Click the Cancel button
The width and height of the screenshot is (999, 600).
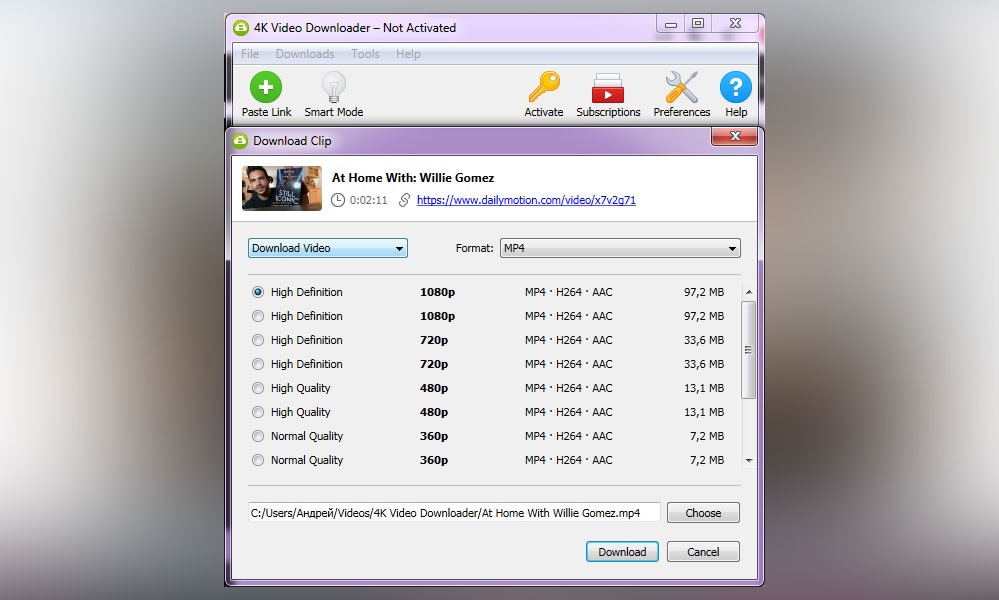[x=703, y=552]
